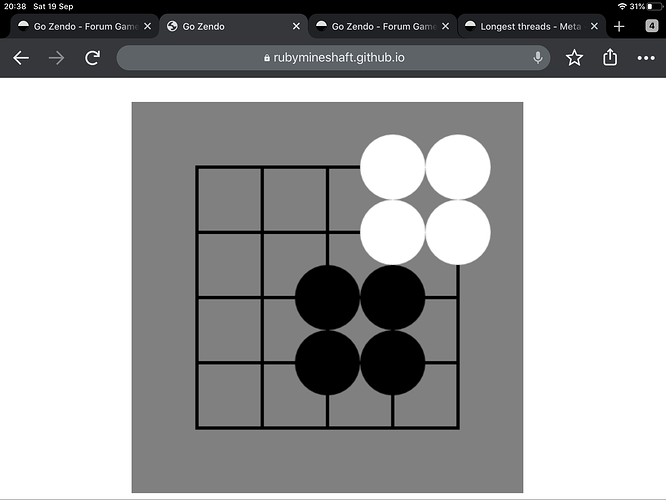Open a new tab with plus icon
666x500 pixels.
619,27
